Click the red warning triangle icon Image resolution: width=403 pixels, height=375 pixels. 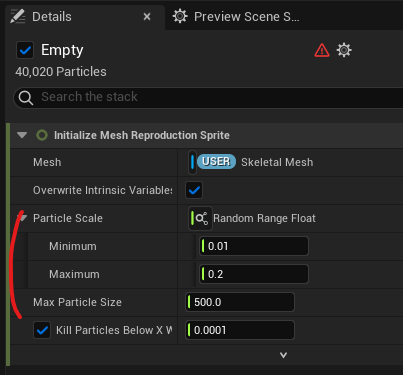322,51
